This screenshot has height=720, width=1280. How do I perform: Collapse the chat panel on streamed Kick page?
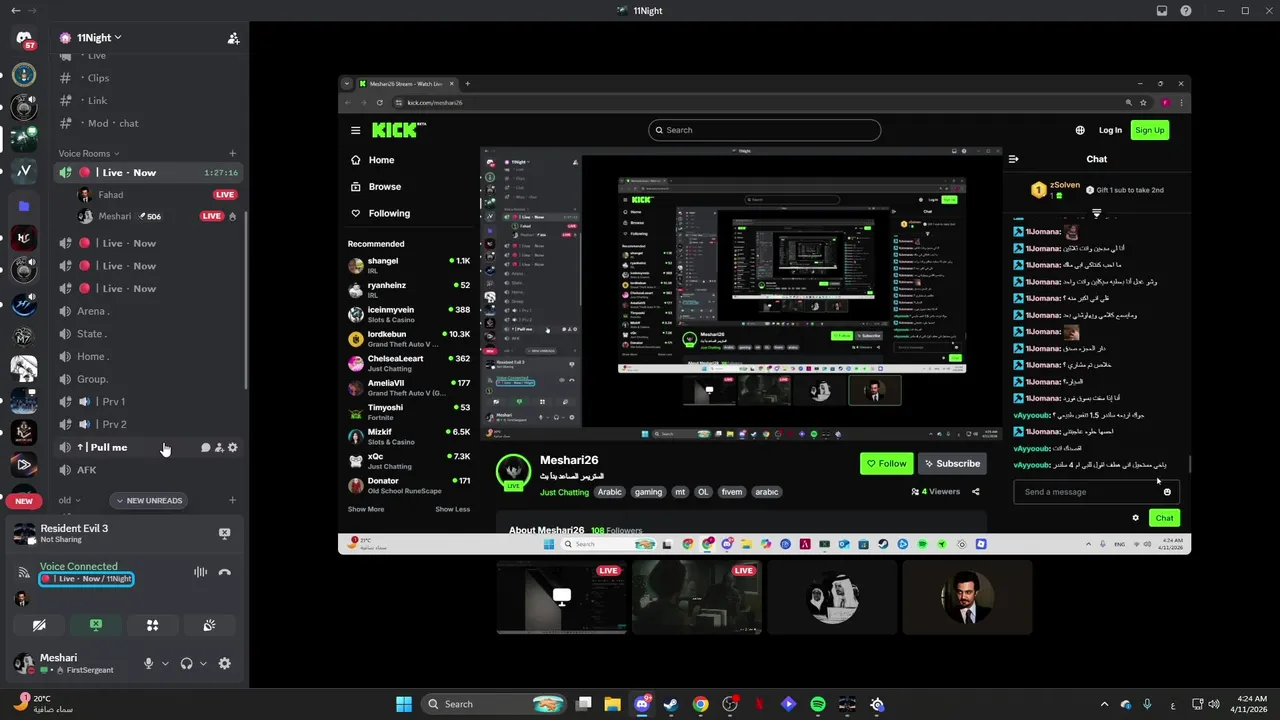coord(1013,159)
